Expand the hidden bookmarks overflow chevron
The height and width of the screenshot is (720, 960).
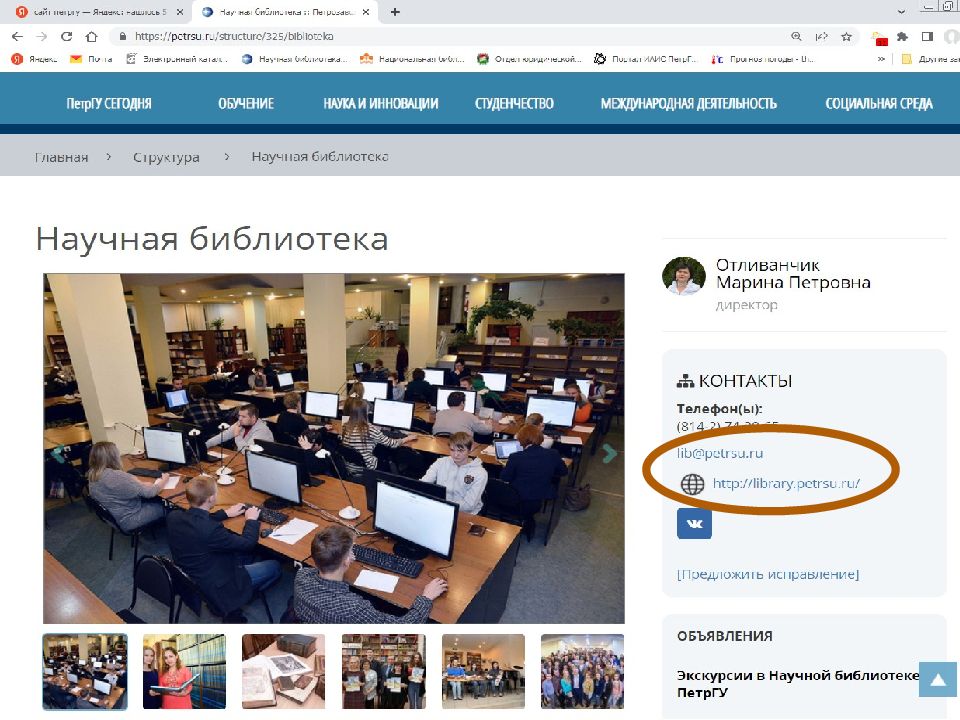tap(881, 59)
